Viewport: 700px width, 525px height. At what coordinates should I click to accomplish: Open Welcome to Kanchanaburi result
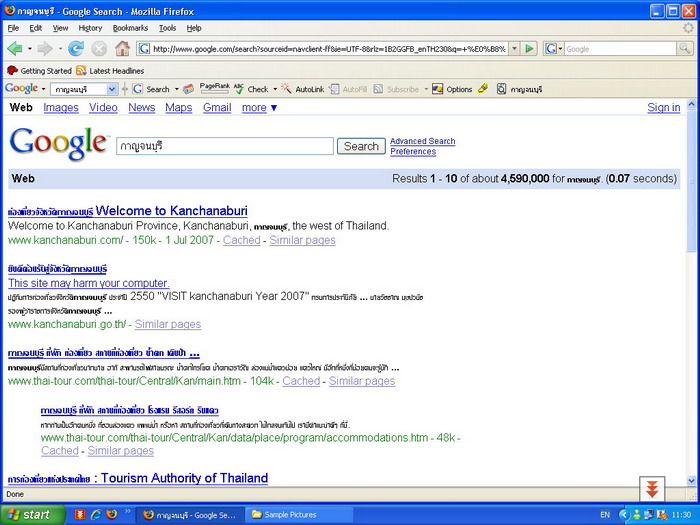click(128, 211)
